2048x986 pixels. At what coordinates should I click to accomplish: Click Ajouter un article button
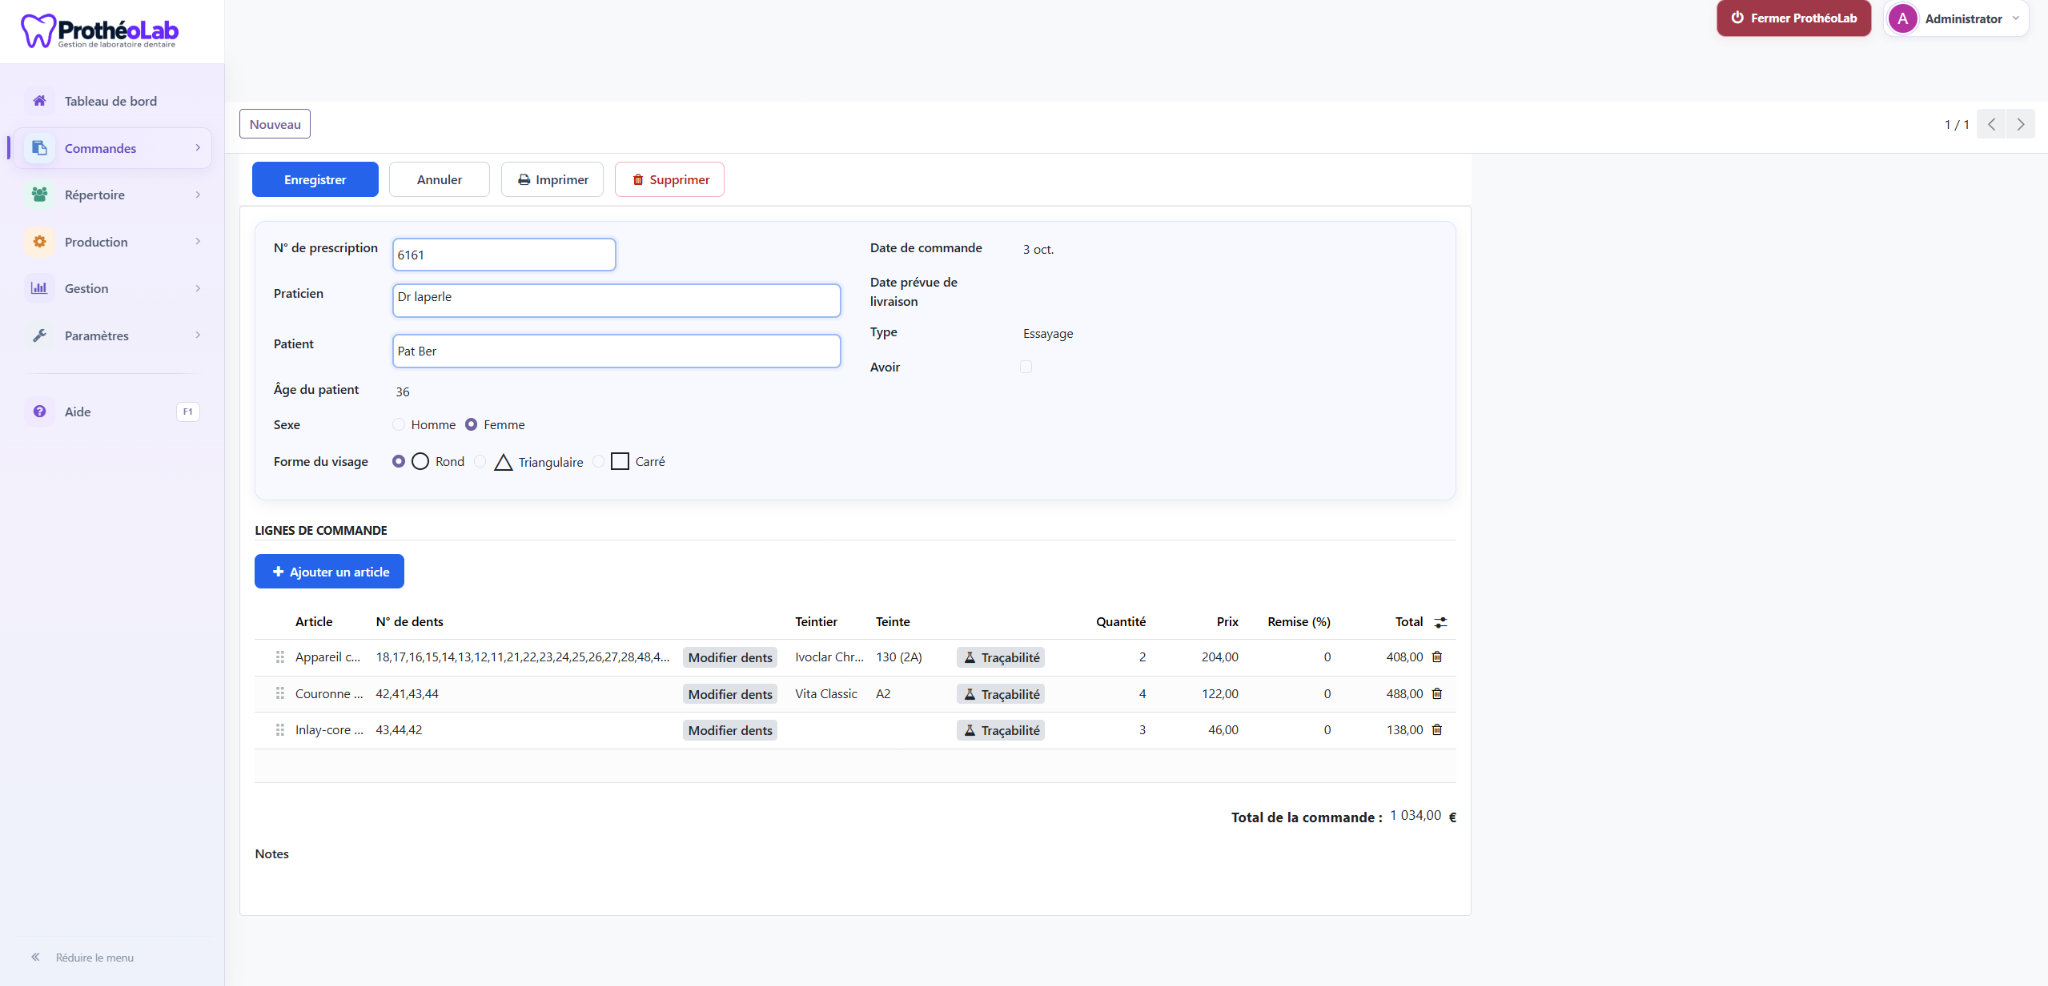pyautogui.click(x=329, y=572)
